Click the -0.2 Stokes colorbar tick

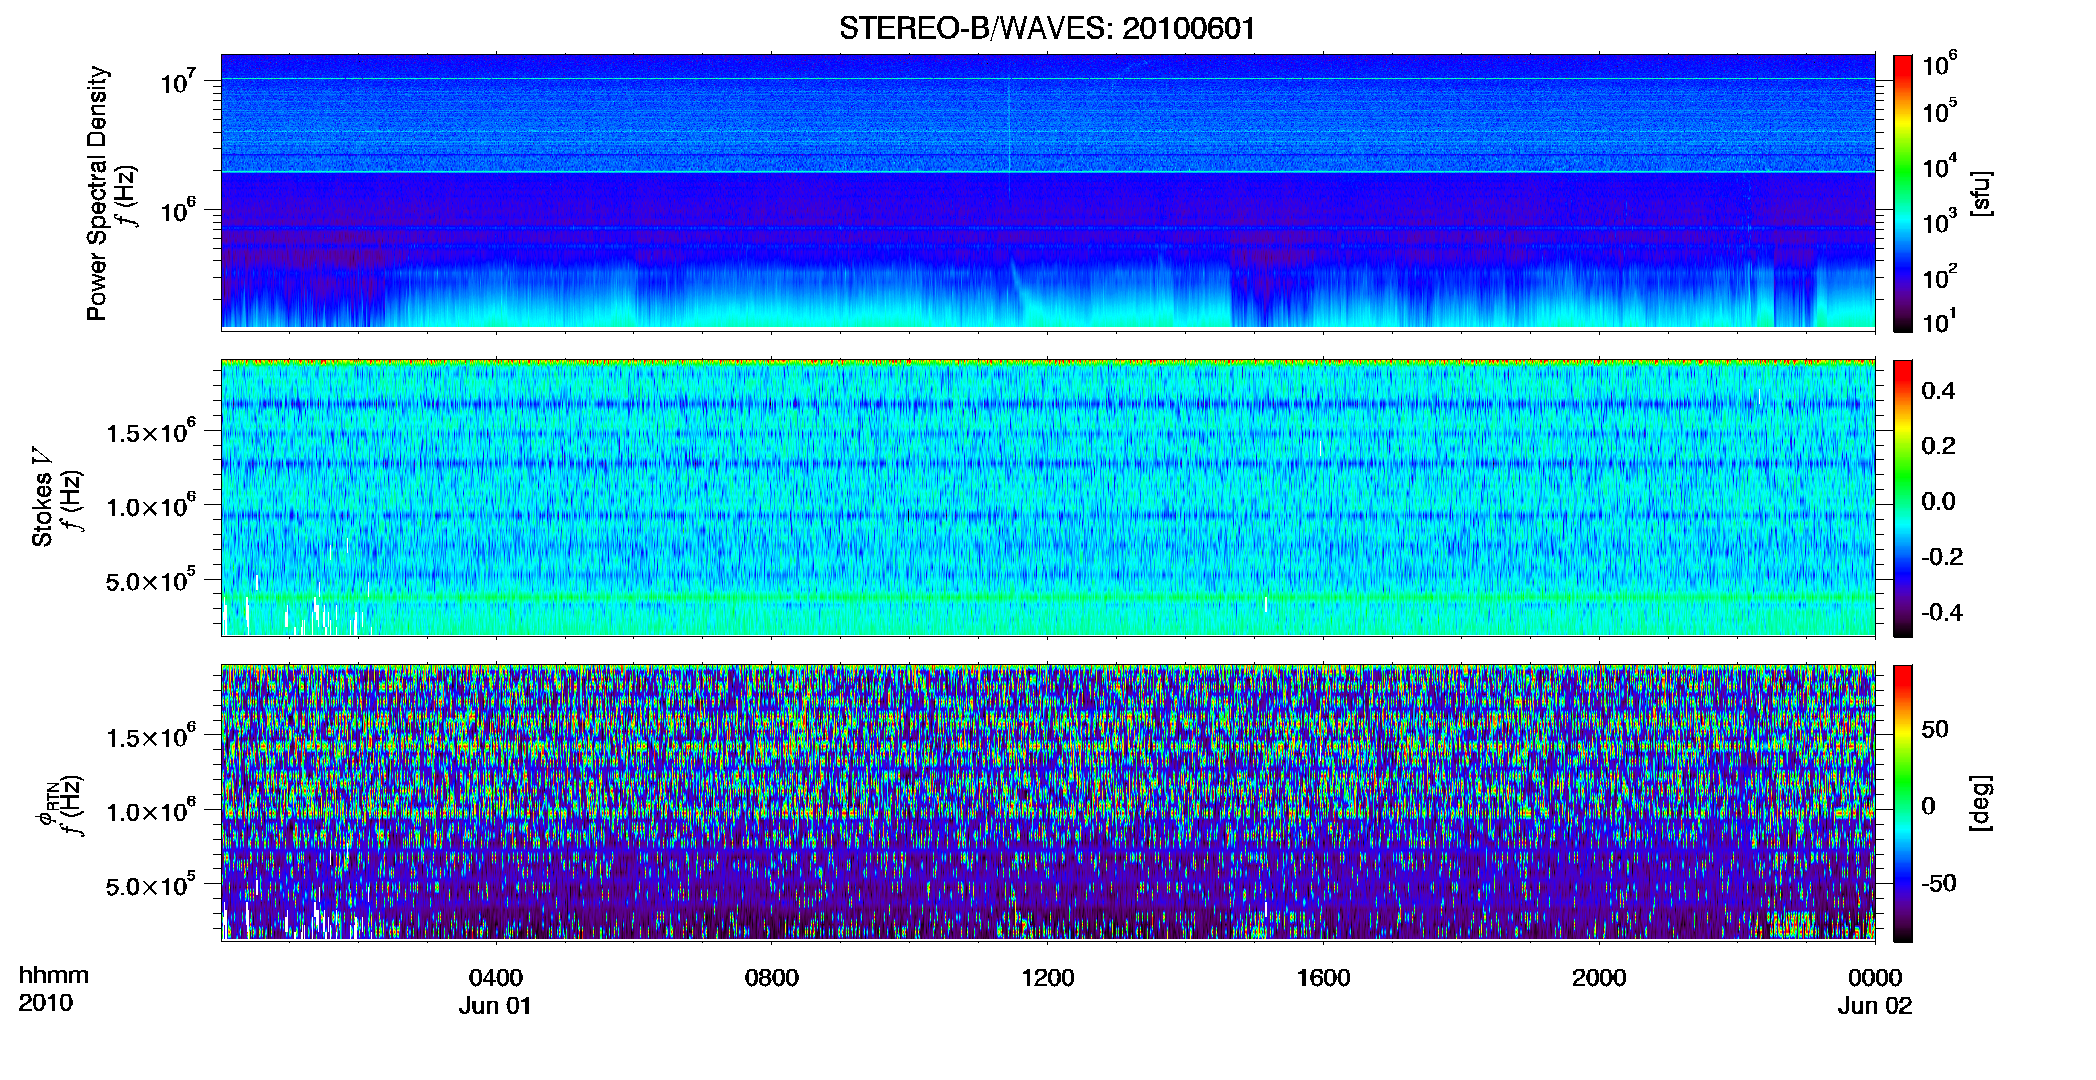pos(1942,556)
